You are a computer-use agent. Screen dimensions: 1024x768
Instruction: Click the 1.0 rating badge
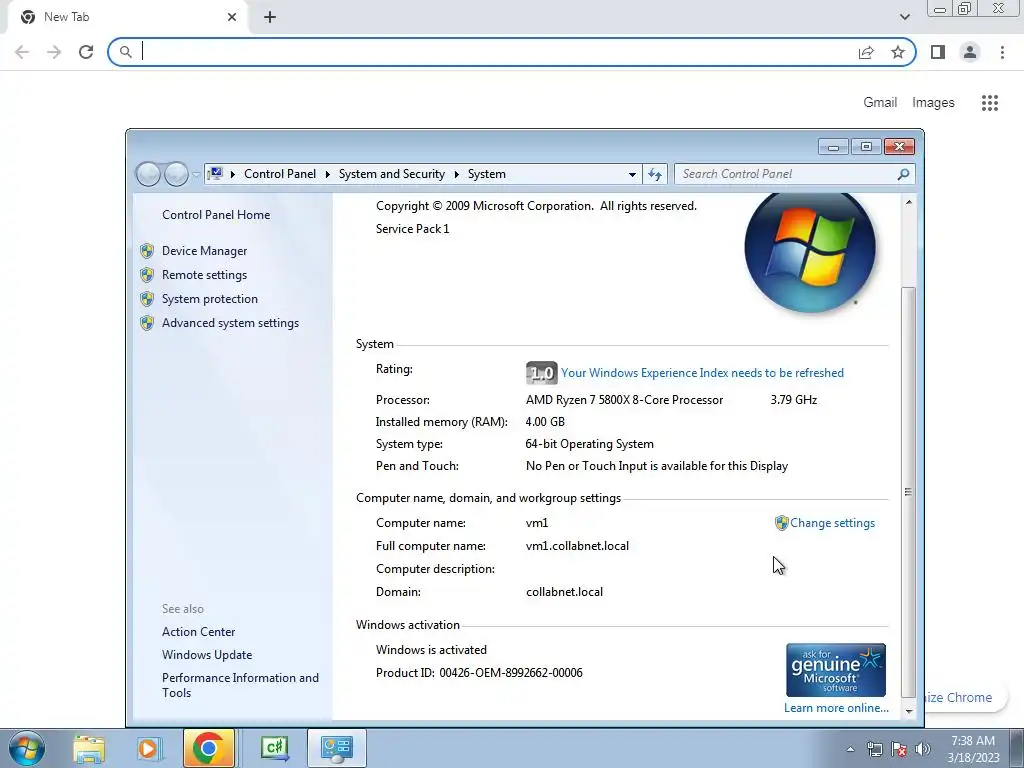click(541, 373)
